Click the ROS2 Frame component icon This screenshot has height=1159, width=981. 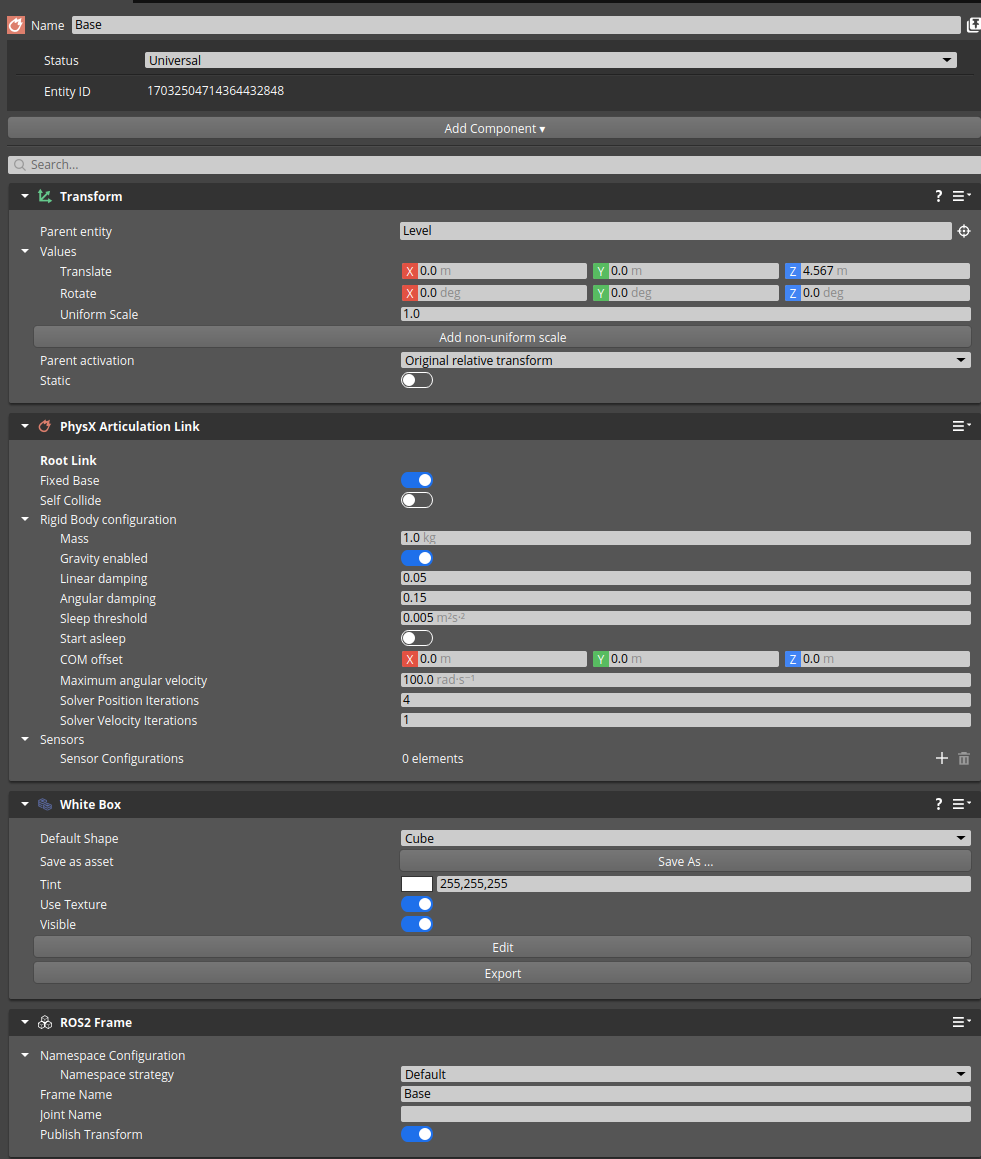pos(44,1022)
